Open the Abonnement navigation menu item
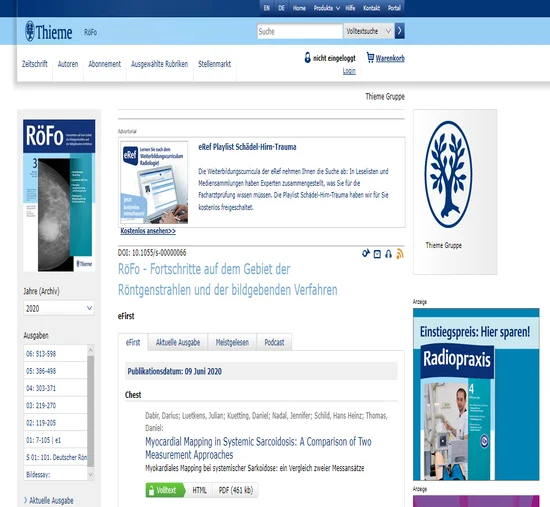 105,64
